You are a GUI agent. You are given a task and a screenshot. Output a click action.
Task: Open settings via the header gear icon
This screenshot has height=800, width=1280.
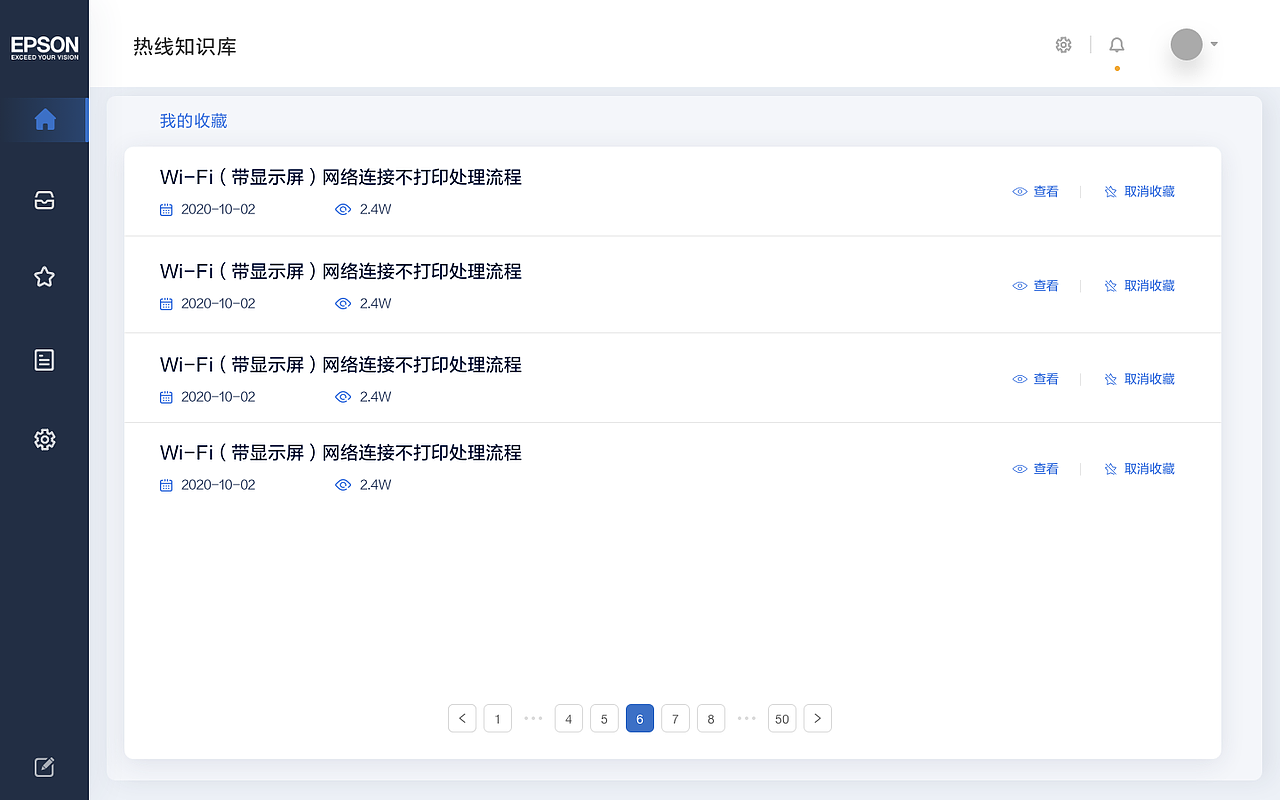[x=1063, y=44]
